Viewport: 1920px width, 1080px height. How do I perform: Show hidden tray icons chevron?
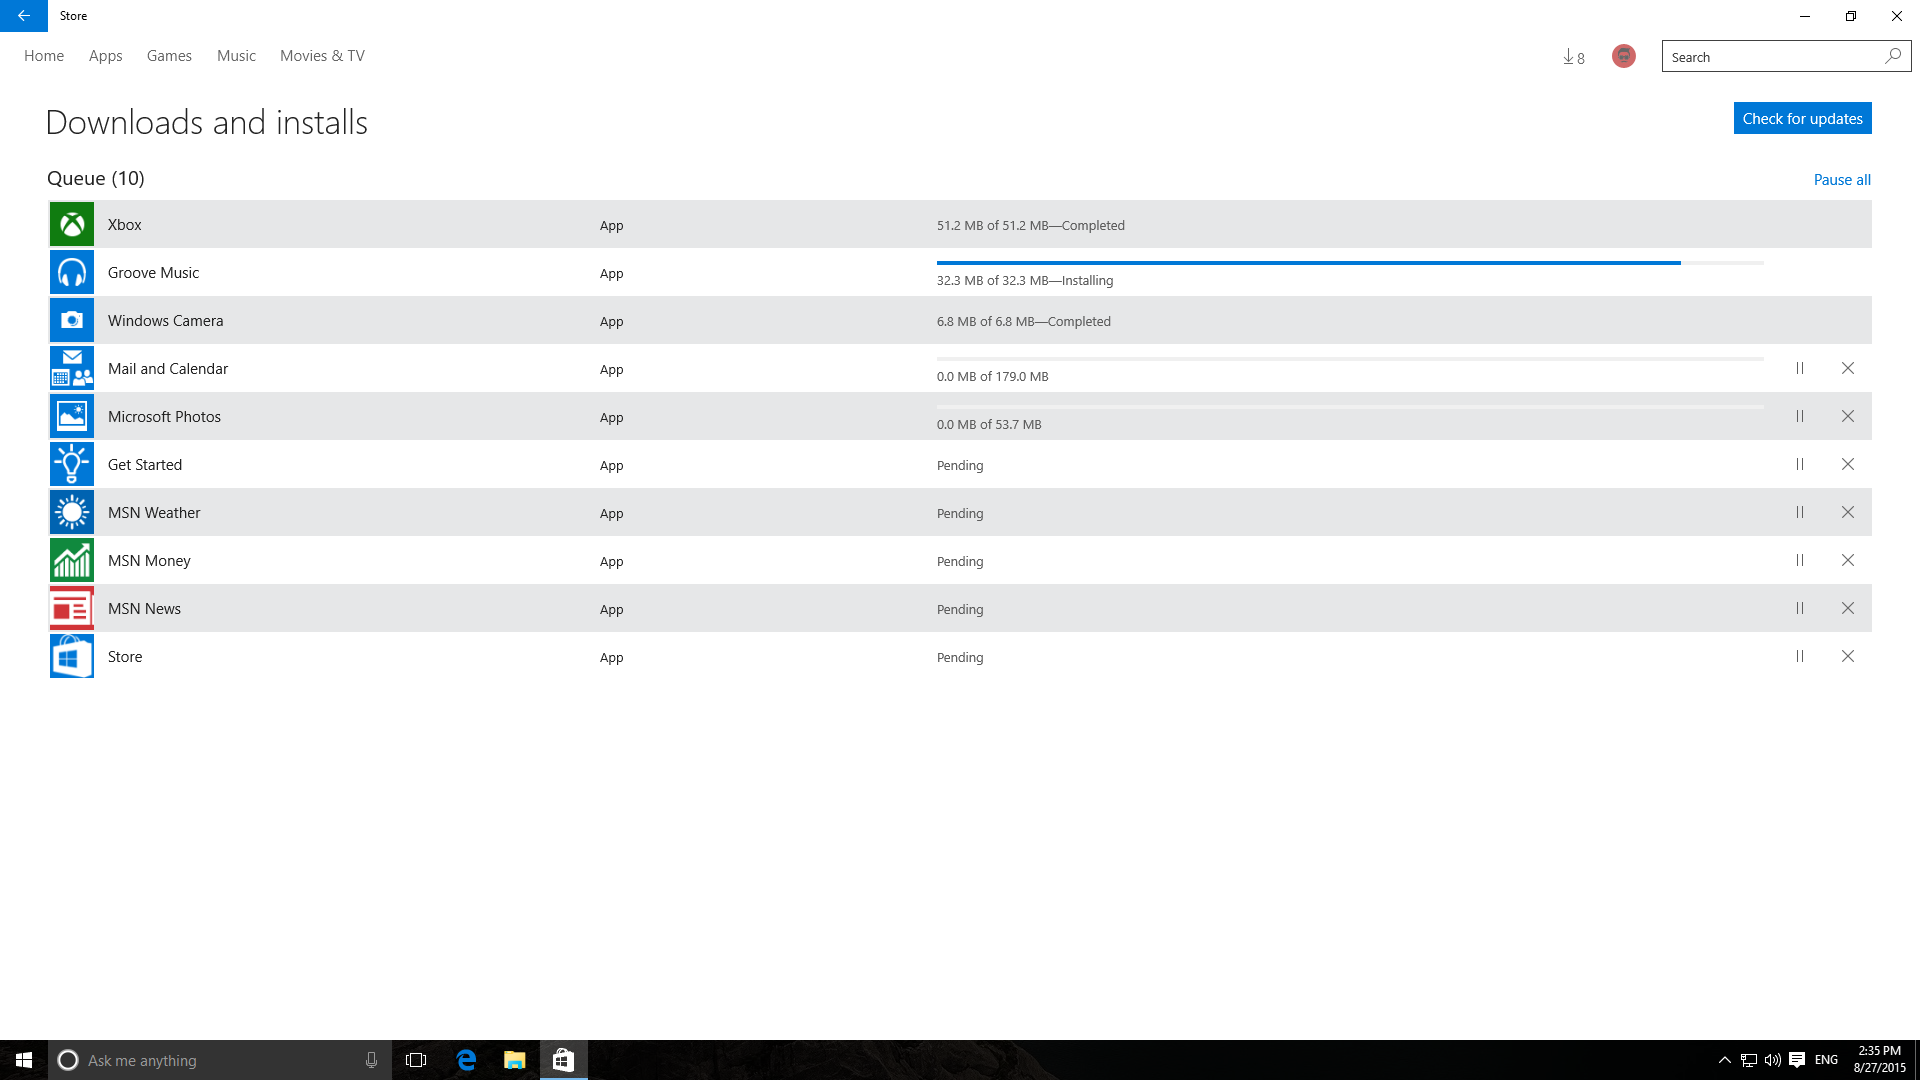point(1725,1060)
